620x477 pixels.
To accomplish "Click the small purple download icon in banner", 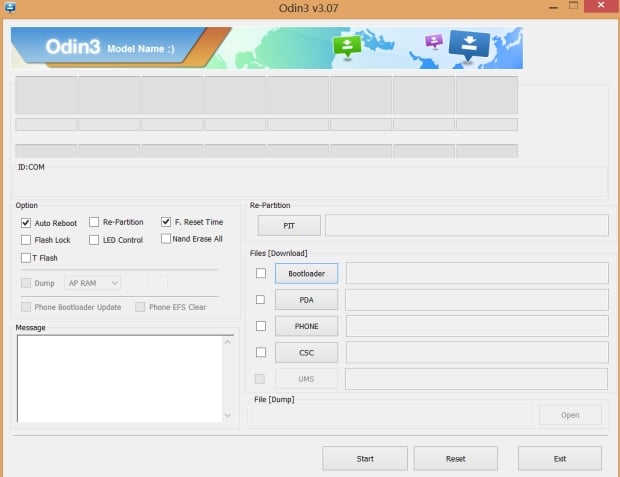I will [x=434, y=41].
